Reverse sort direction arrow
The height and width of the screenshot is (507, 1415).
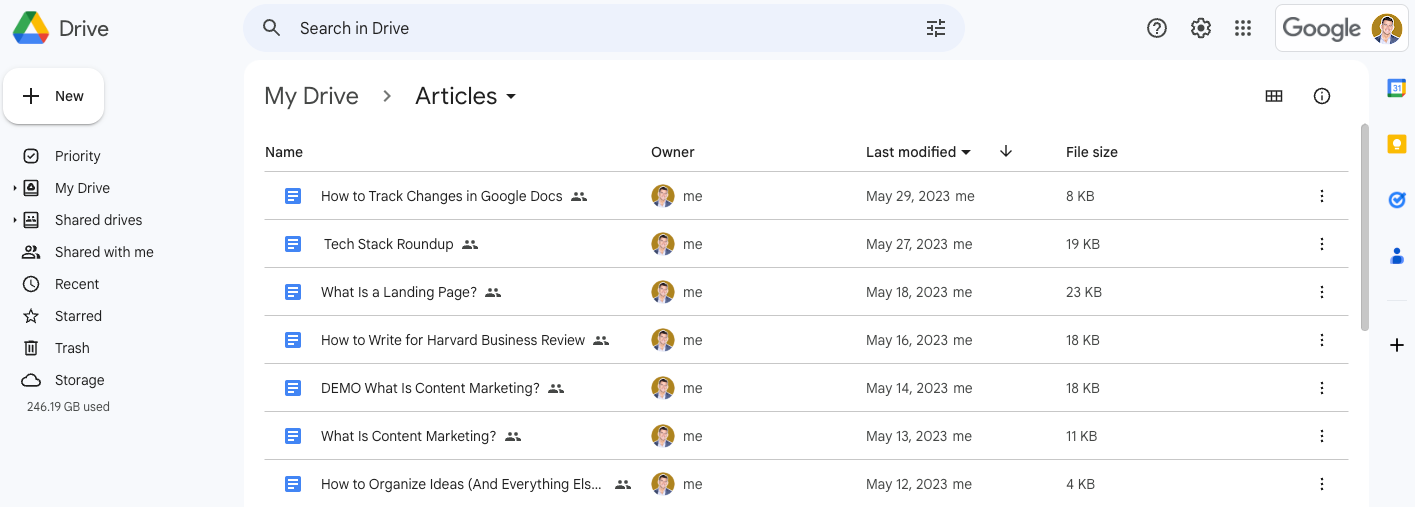pyautogui.click(x=1006, y=152)
